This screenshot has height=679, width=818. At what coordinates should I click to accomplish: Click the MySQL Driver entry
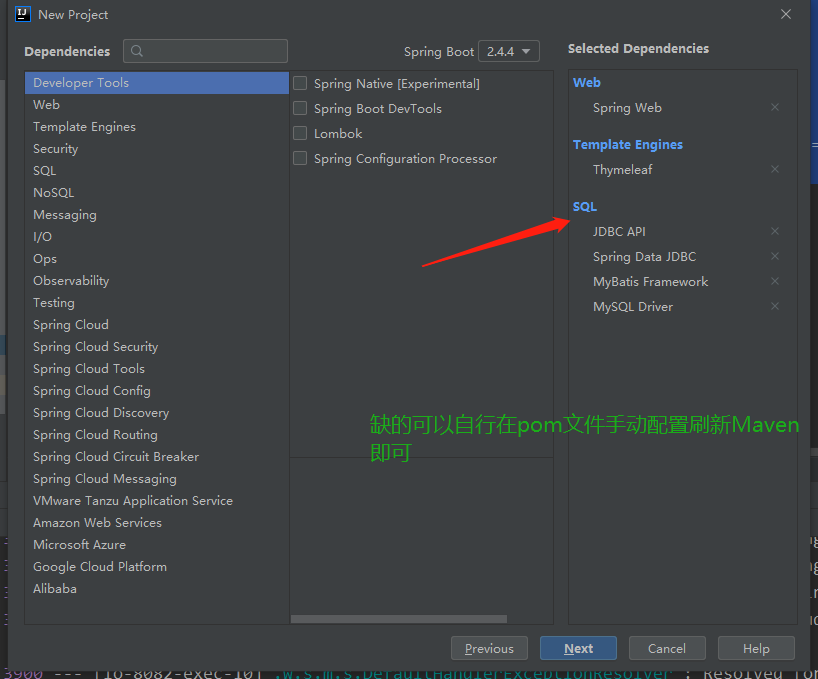(633, 307)
